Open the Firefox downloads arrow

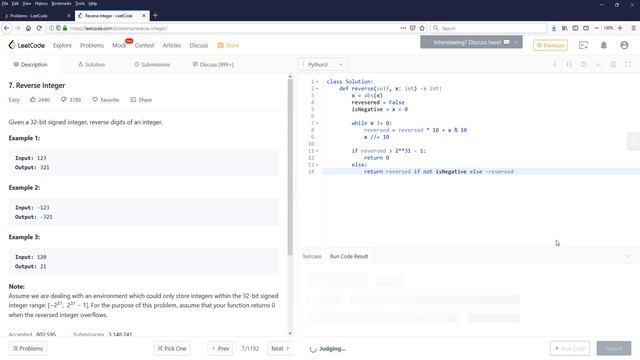554,28
